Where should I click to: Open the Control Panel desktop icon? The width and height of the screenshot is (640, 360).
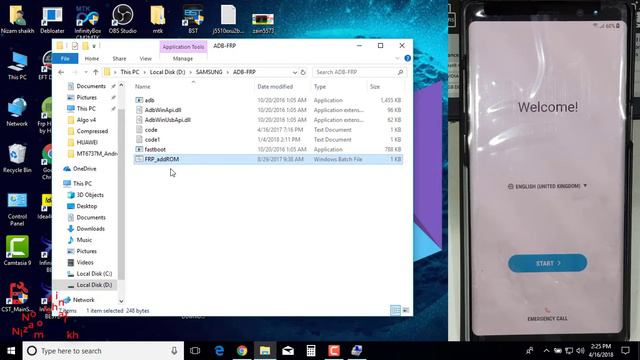[17, 209]
